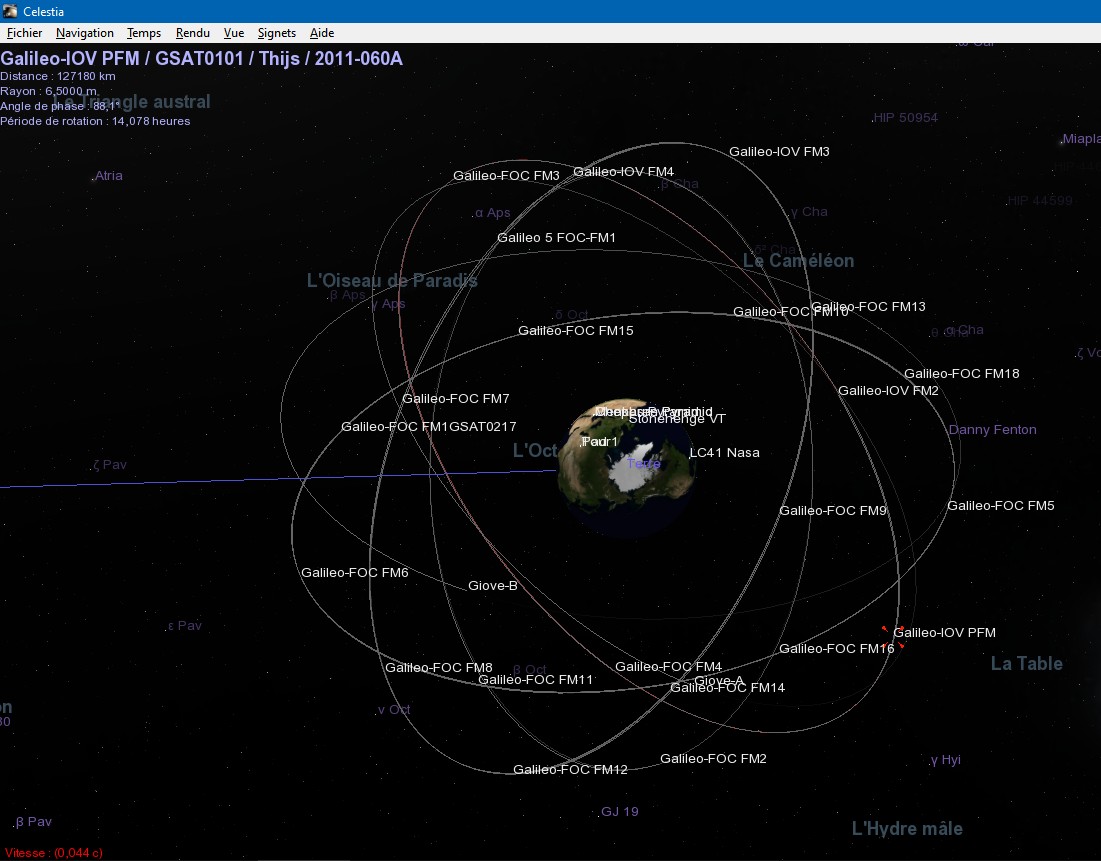Viewport: 1101px width, 861px height.
Task: Click the "ζ Pav" star label
Action: tap(110, 465)
